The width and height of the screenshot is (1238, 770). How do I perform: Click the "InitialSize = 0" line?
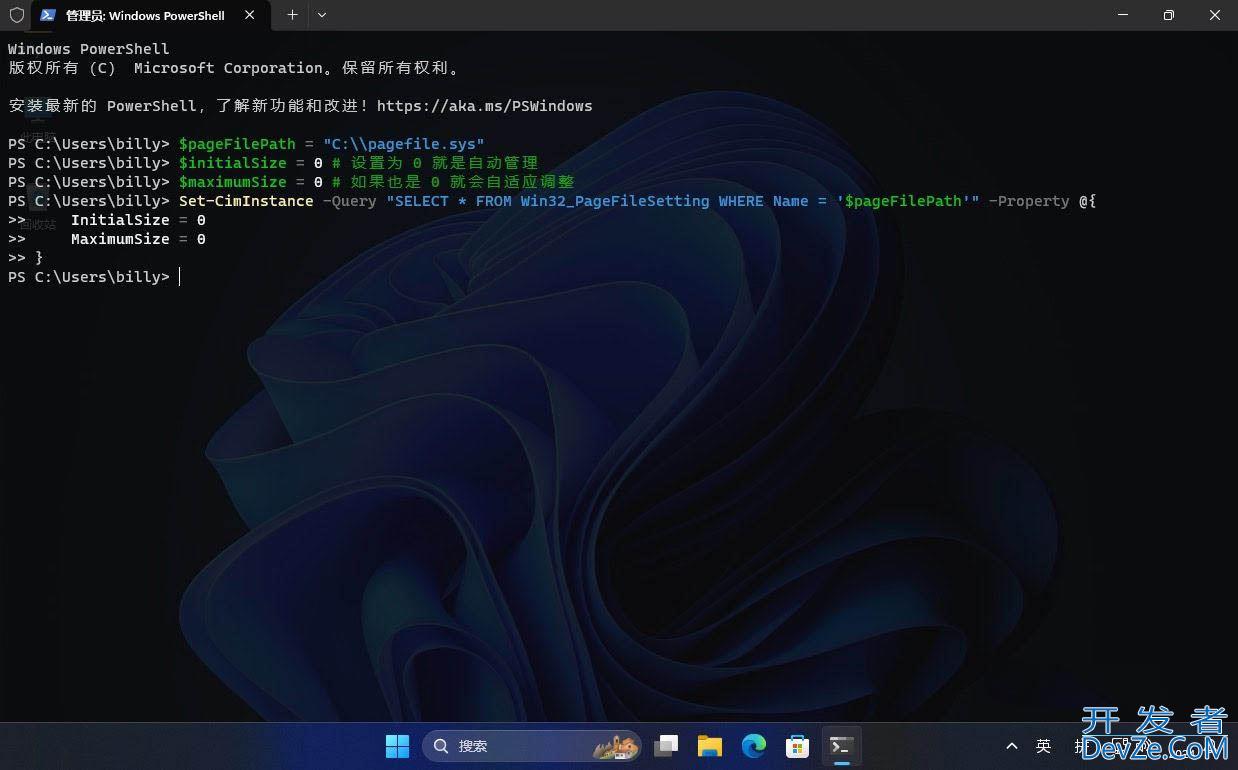138,220
